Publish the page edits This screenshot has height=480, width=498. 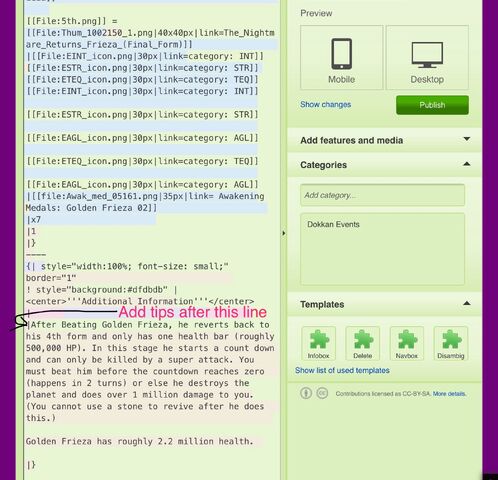432,105
